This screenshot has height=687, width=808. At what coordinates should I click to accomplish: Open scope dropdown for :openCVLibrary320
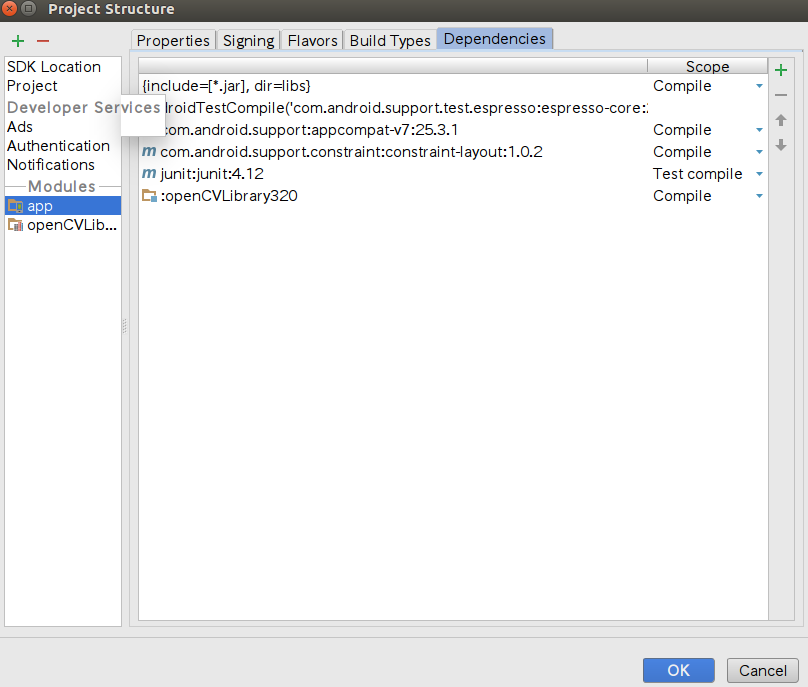[759, 196]
